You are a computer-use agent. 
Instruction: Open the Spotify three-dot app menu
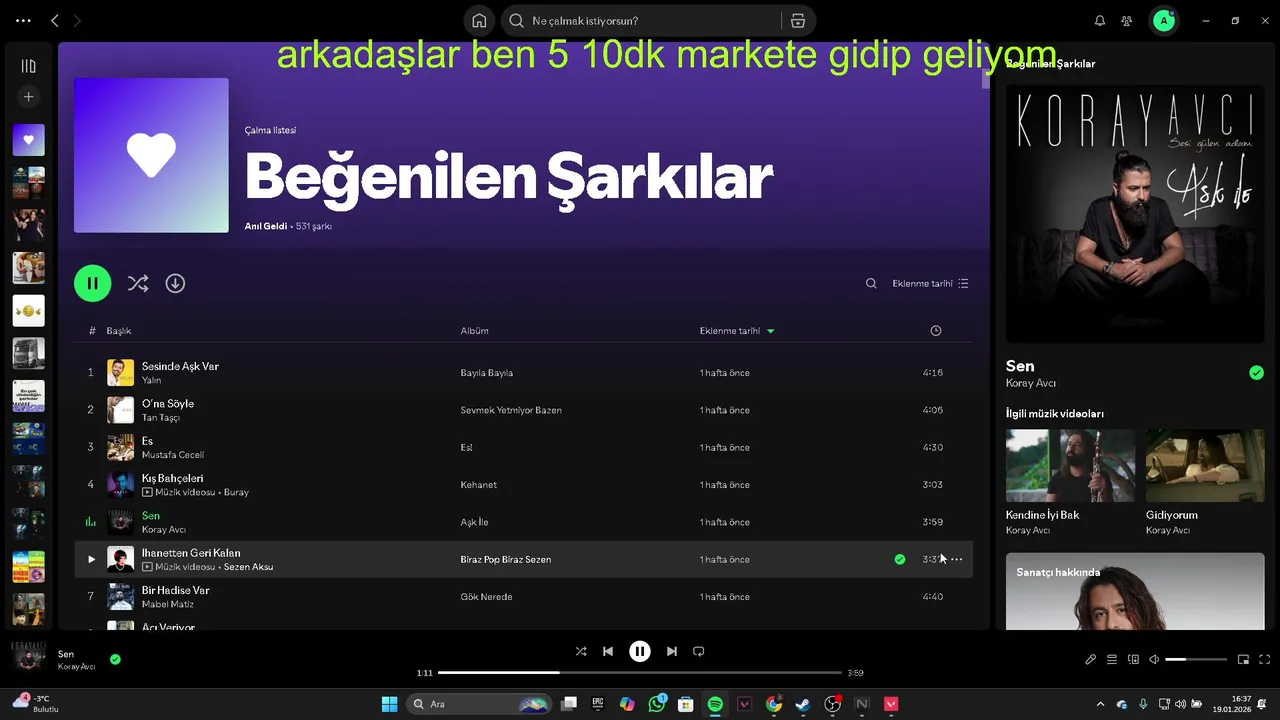(23, 20)
